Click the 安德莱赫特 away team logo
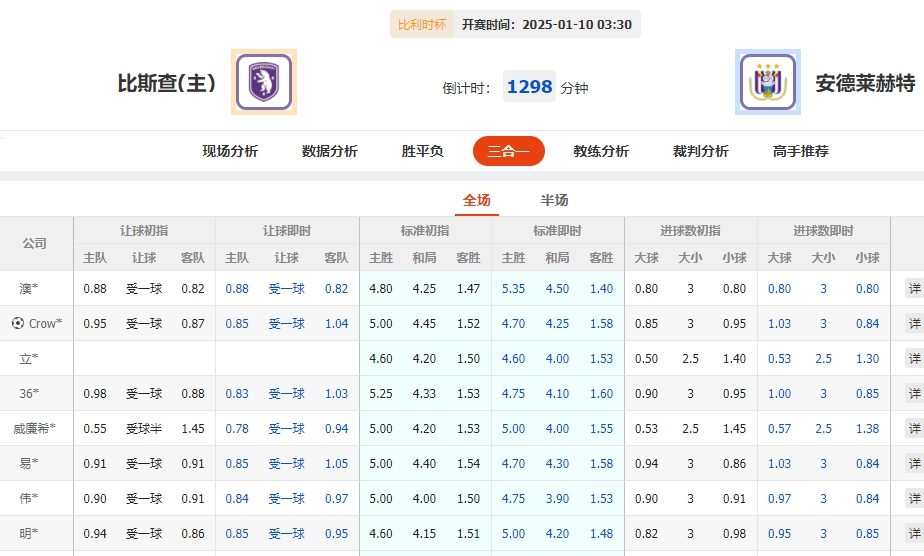The image size is (924, 556). [767, 82]
